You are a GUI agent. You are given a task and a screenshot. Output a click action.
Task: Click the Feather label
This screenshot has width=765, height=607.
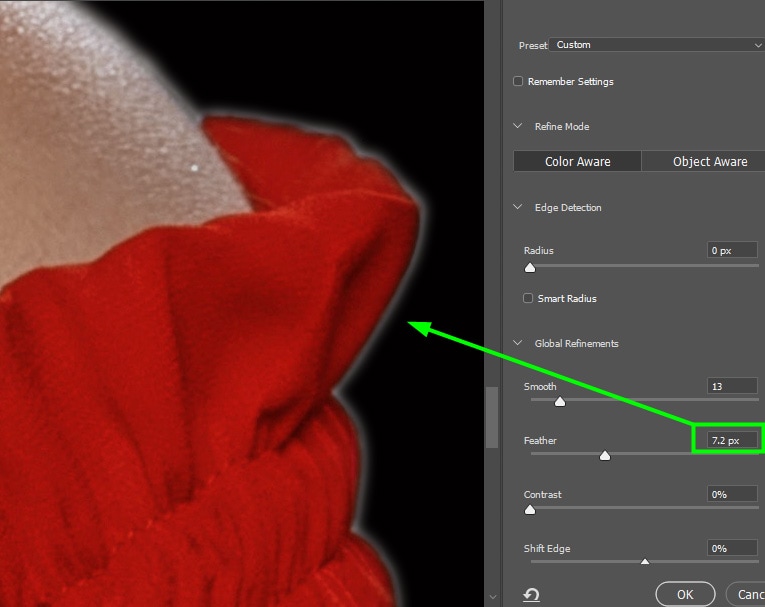click(540, 440)
